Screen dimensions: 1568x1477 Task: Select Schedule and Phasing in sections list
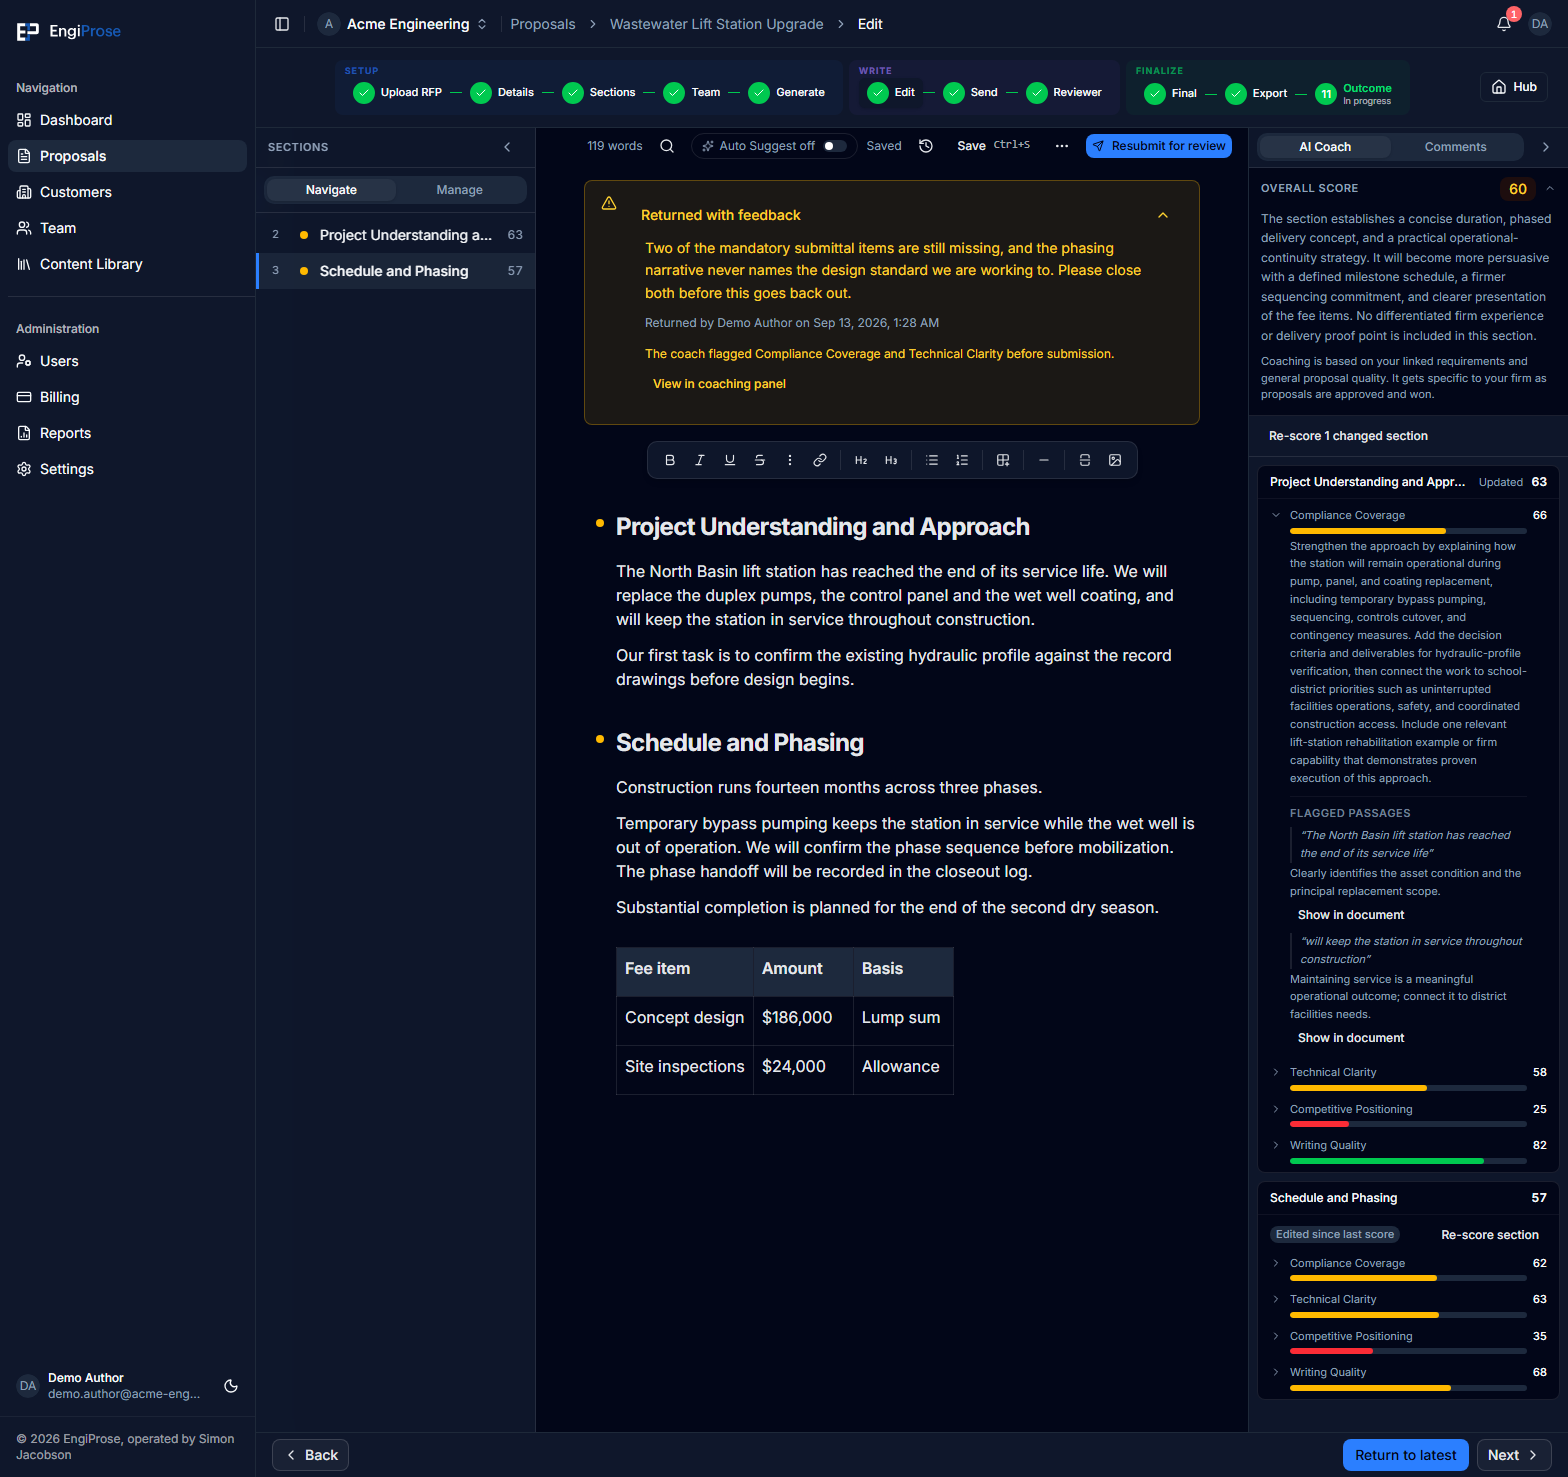pos(397,271)
